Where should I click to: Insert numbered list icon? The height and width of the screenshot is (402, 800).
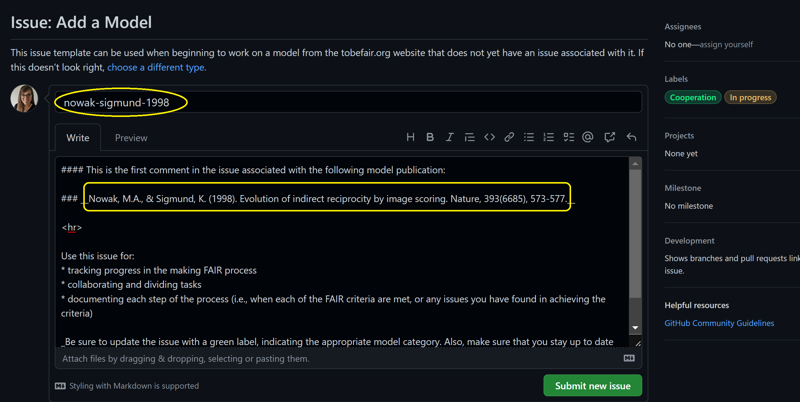pos(548,137)
